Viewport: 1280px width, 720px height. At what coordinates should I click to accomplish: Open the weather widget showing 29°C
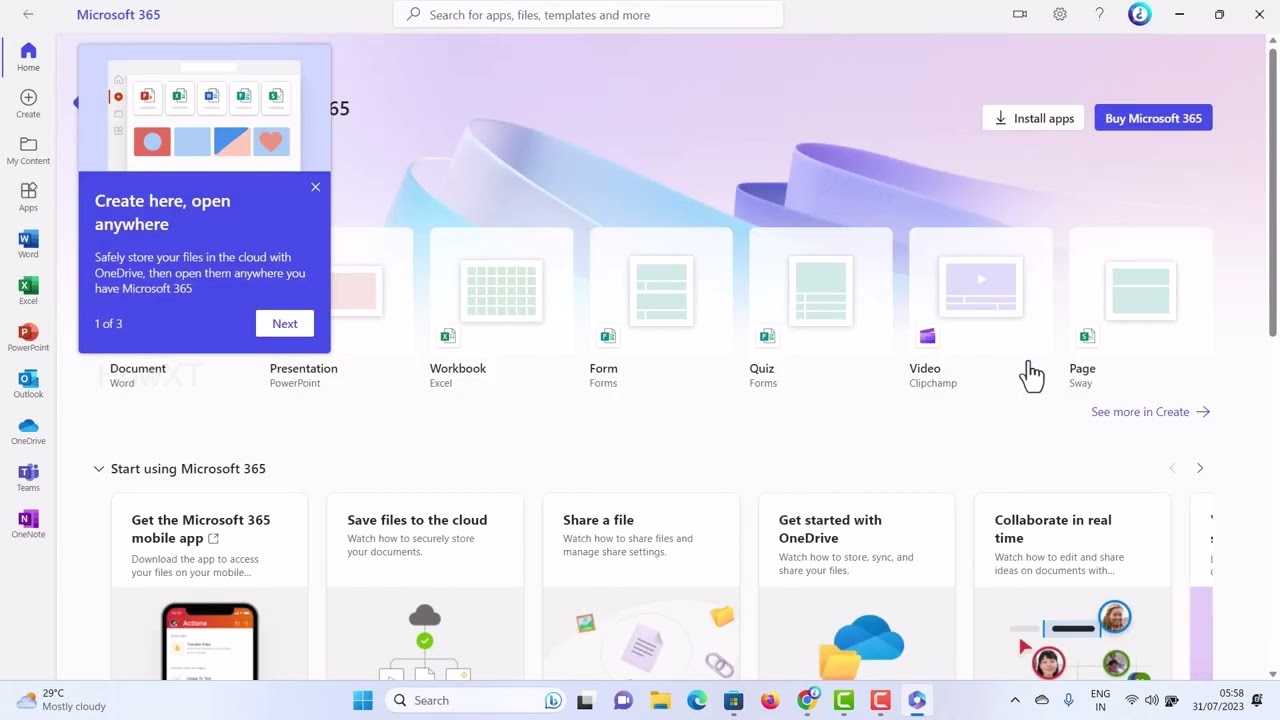pyautogui.click(x=62, y=700)
